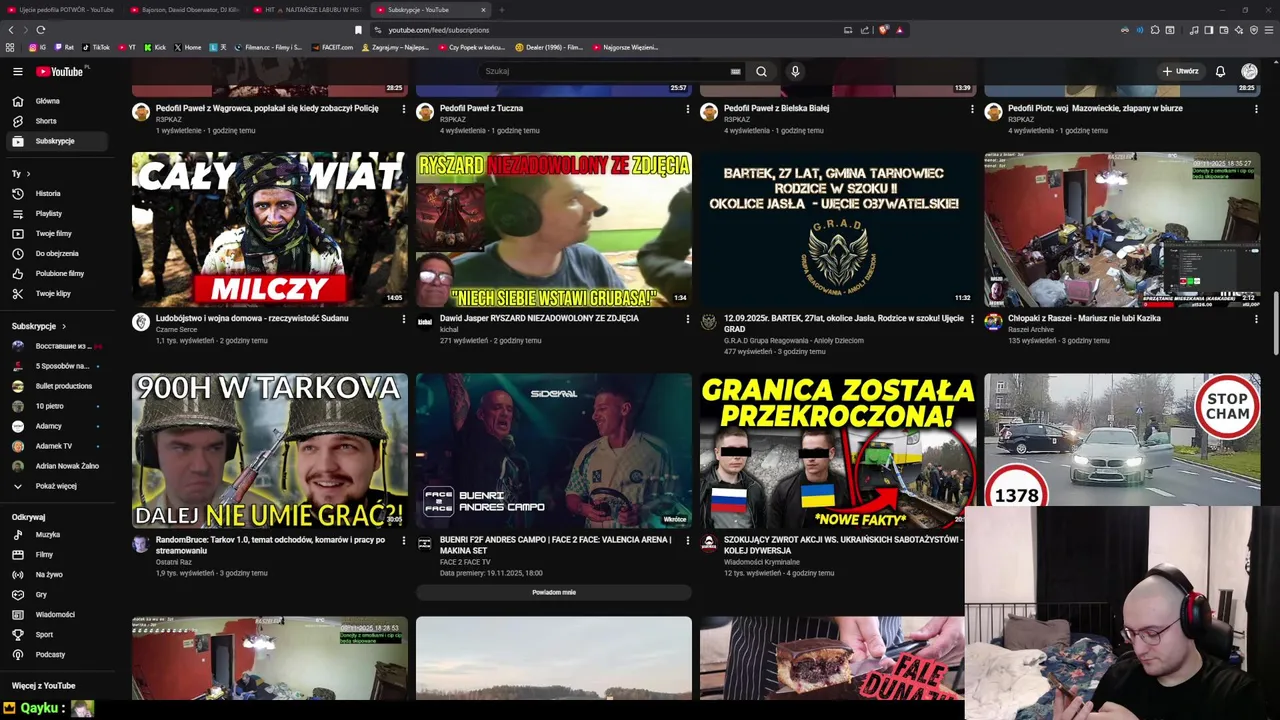
Task: Switch to Bajorson, Dawid Obserwator tab
Action: (184, 10)
